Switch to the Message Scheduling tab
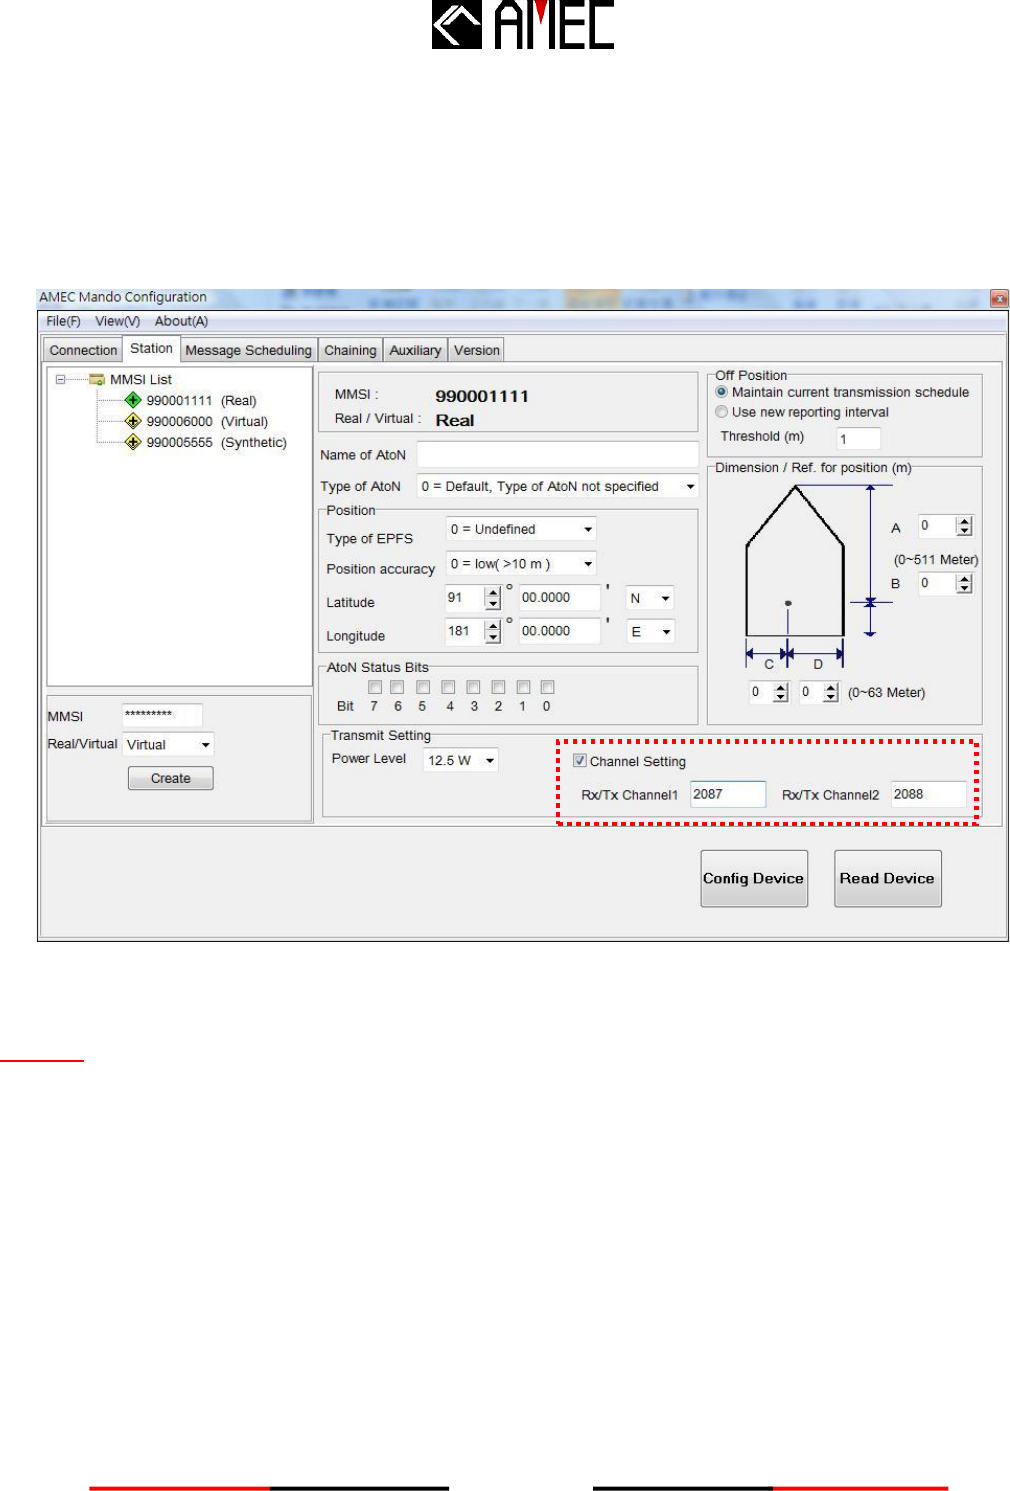This screenshot has width=1010, height=1491. point(249,350)
